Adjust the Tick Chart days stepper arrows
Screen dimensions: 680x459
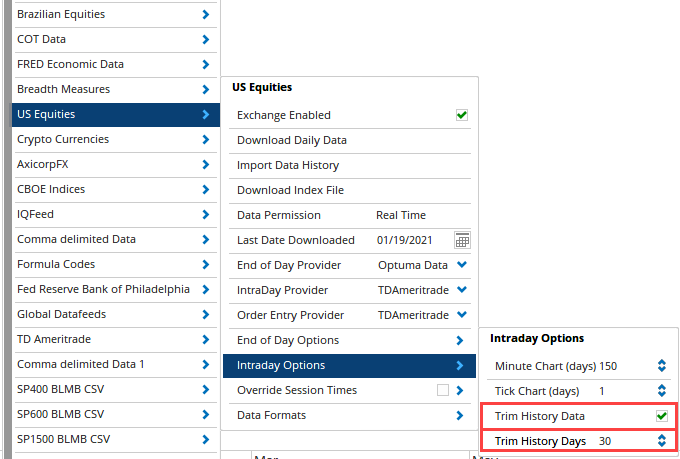tap(661, 391)
